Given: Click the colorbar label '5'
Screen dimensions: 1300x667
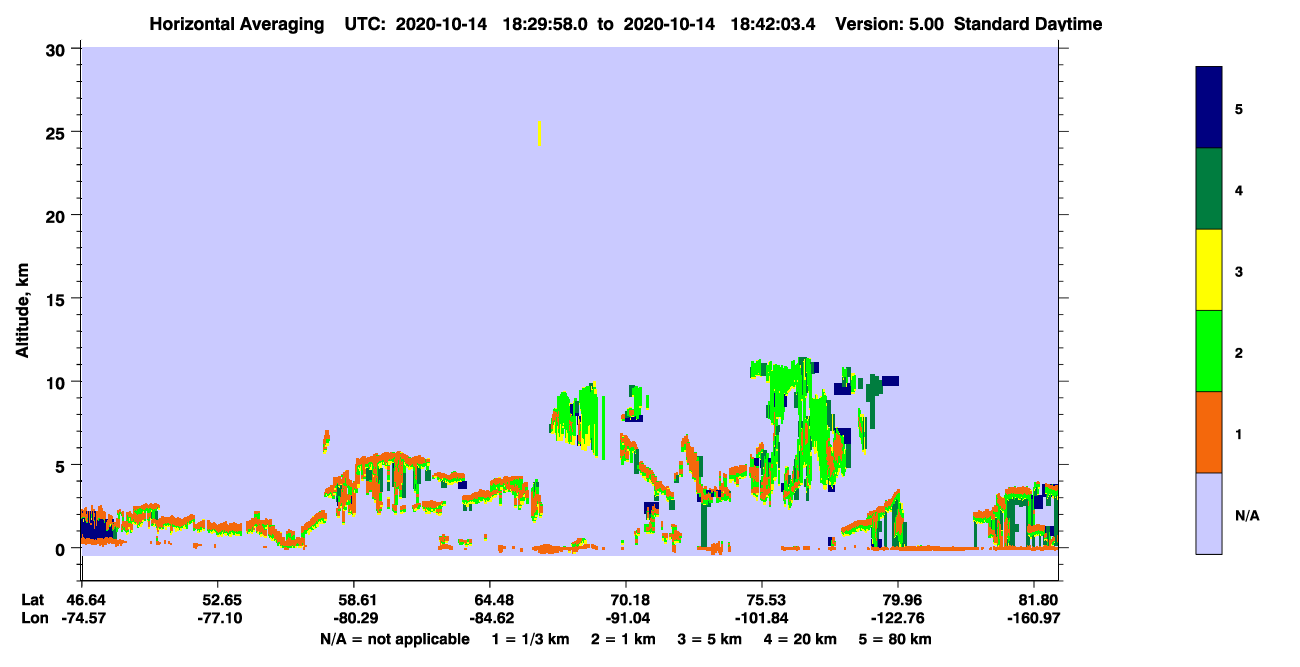Looking at the screenshot, I should tap(1239, 108).
